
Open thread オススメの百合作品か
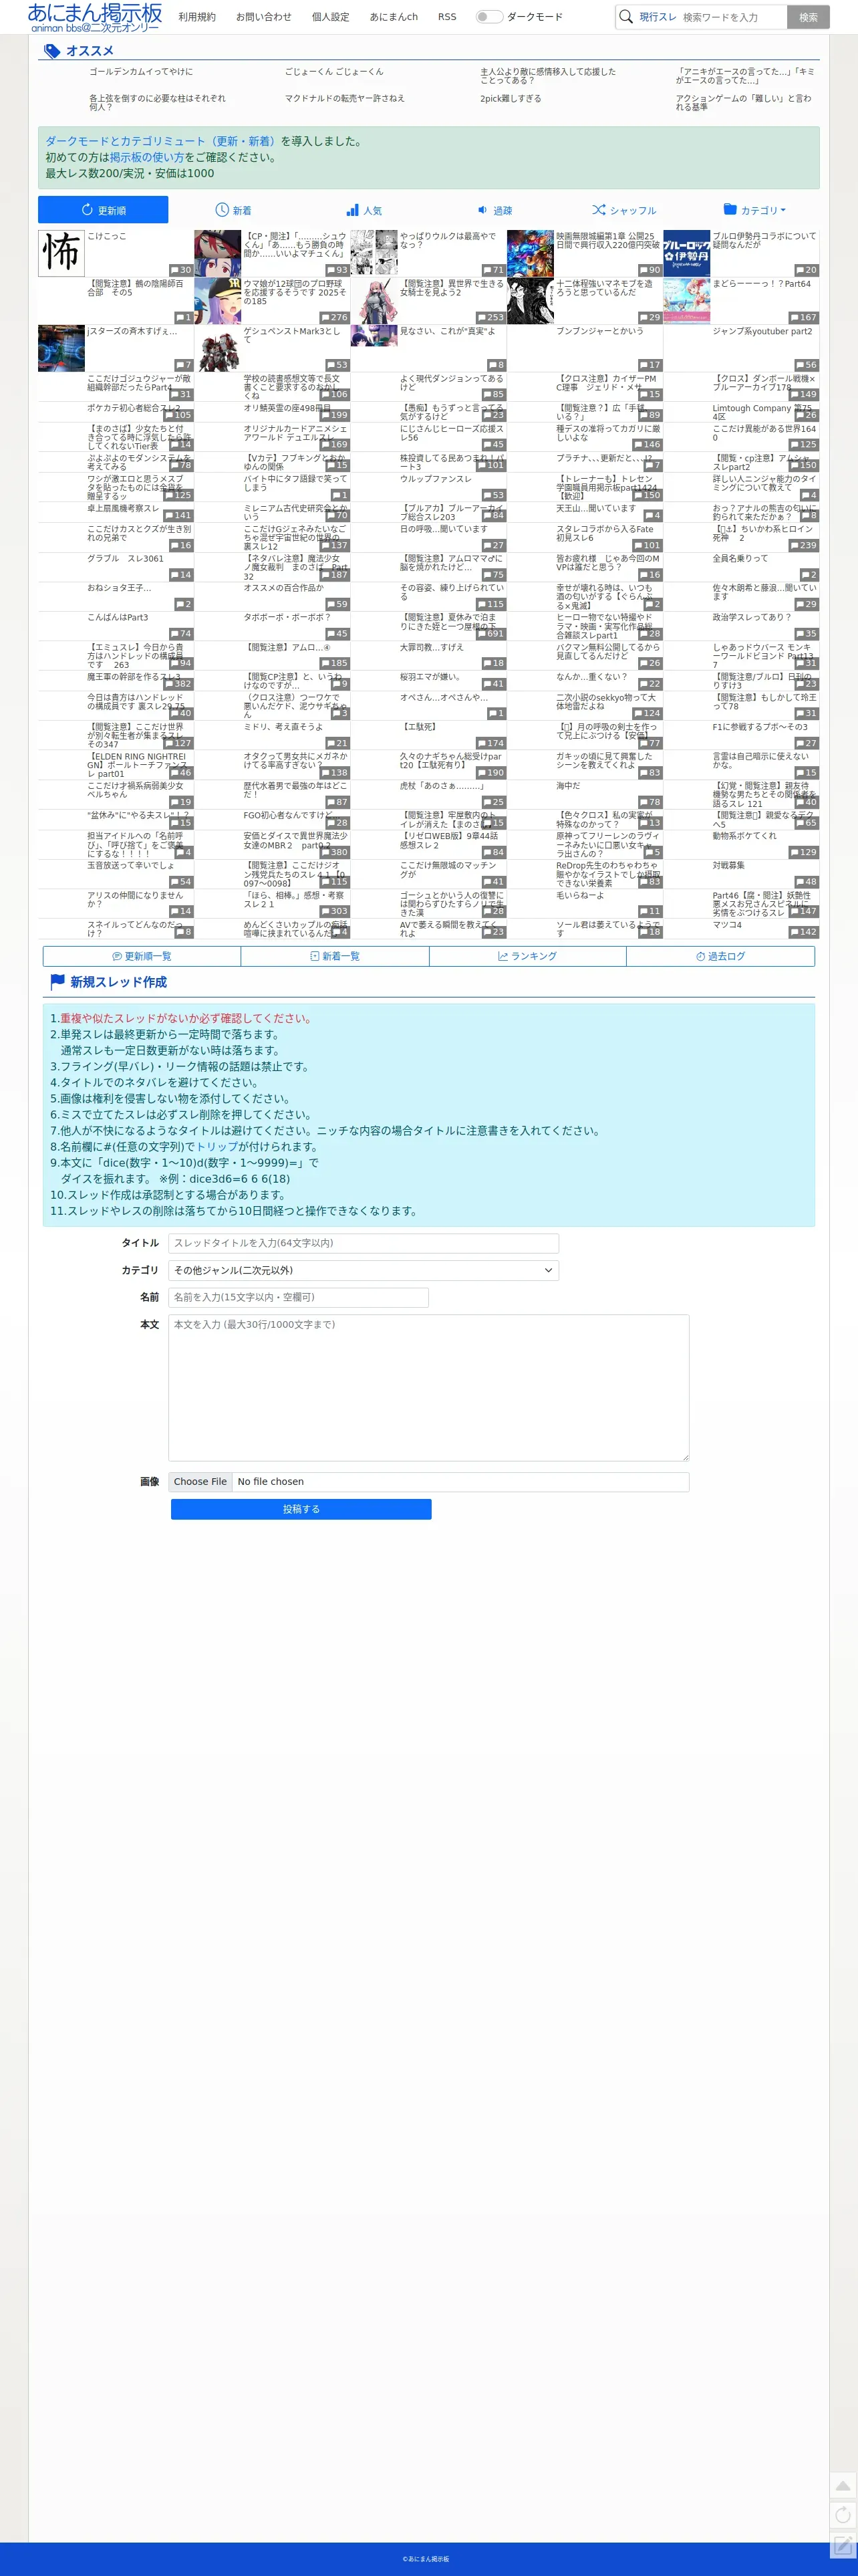[x=284, y=588]
